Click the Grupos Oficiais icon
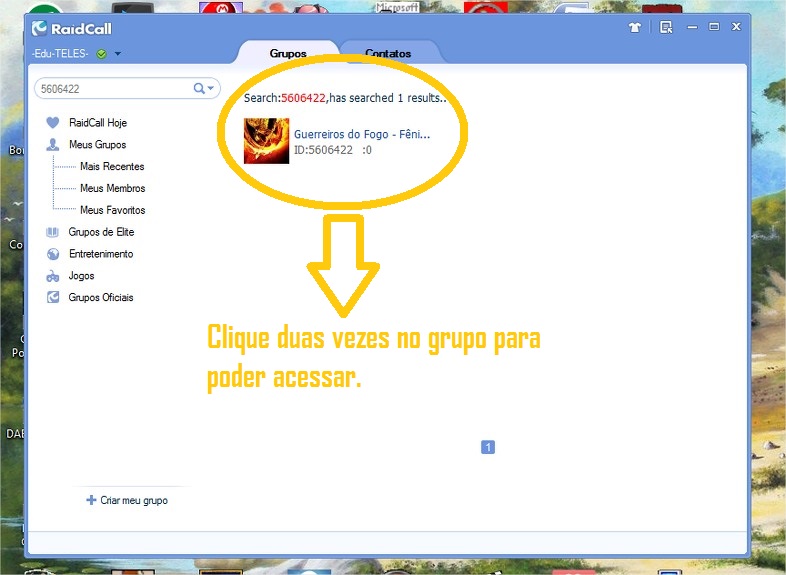The height and width of the screenshot is (575, 786). coord(53,298)
